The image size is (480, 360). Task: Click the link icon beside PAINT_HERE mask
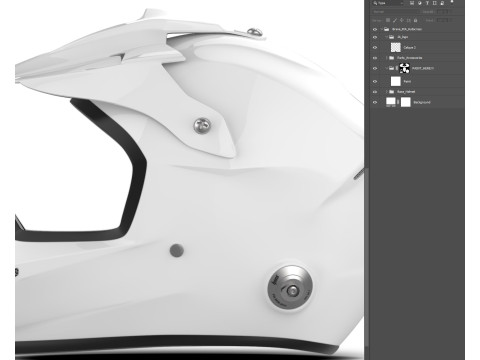(397, 68)
